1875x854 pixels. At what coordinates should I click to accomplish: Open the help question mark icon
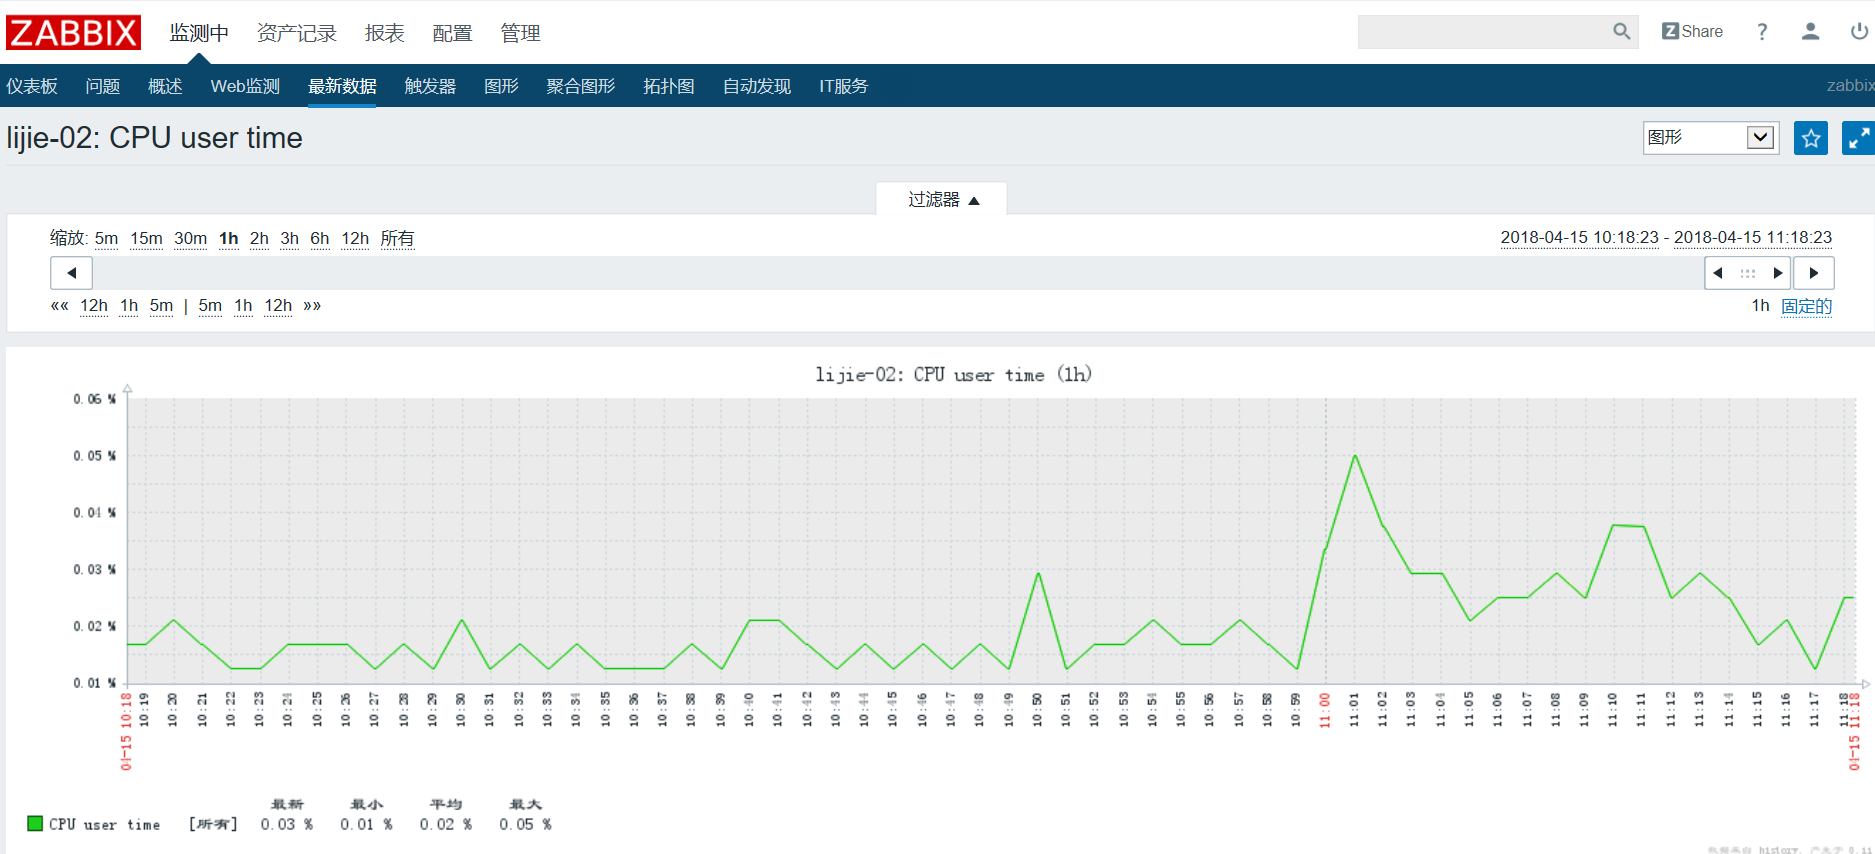1762,32
